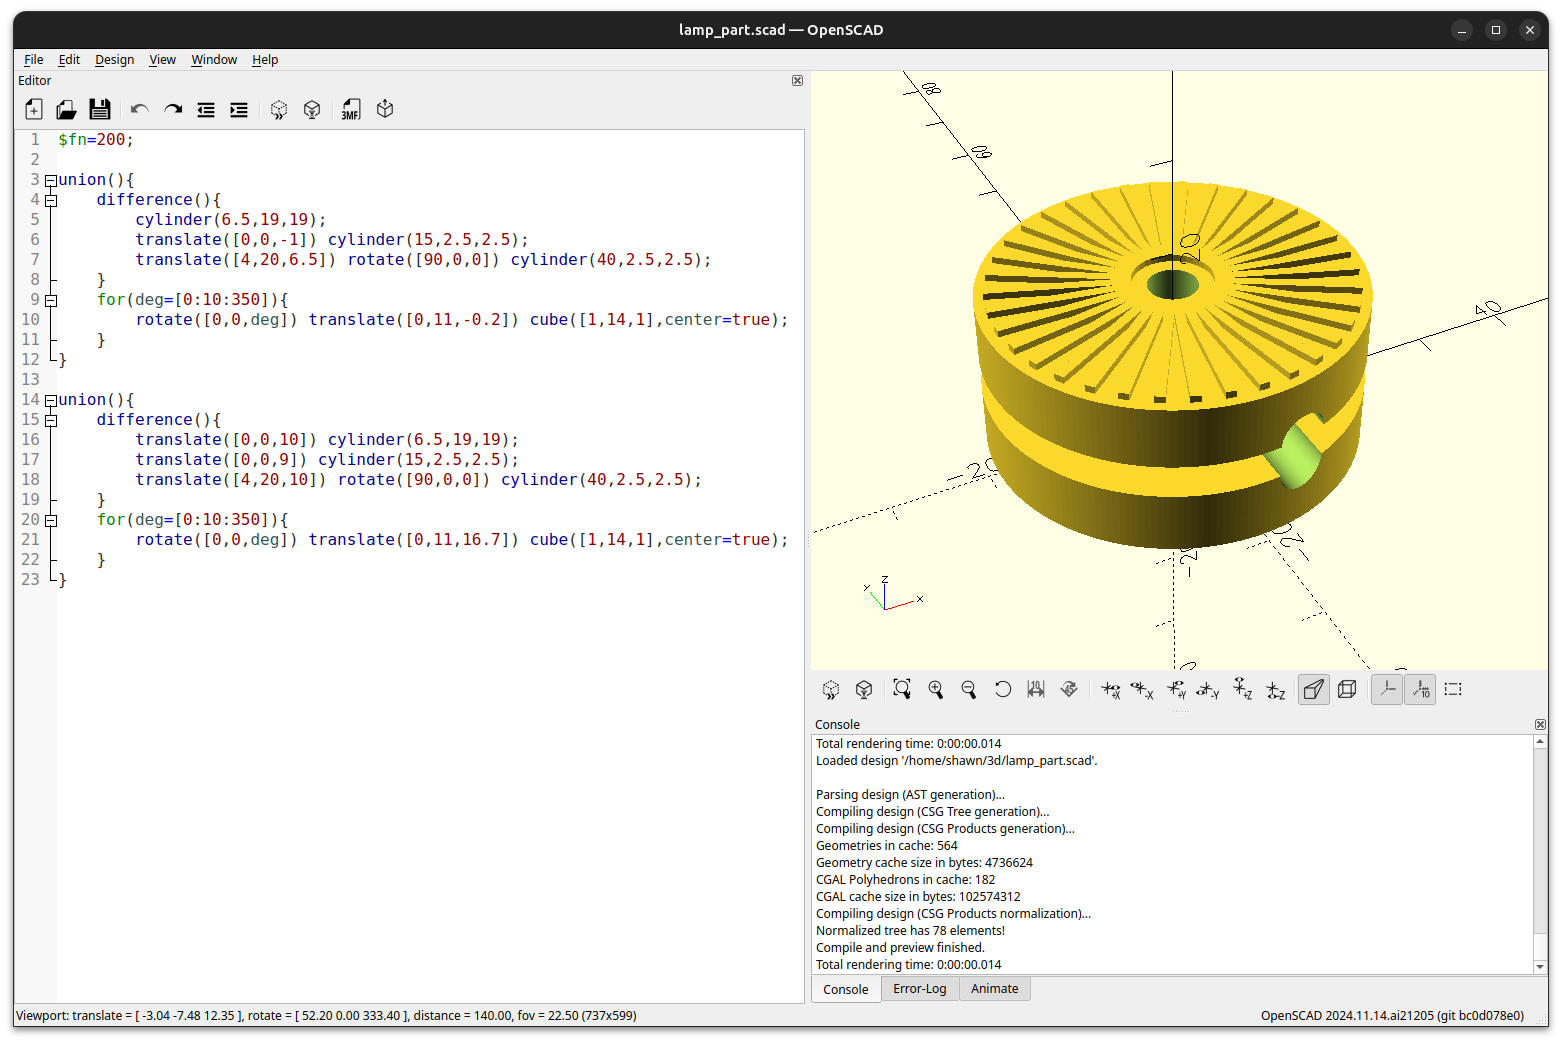The height and width of the screenshot is (1043, 1562).
Task: Open the Window menu
Action: [x=214, y=60]
